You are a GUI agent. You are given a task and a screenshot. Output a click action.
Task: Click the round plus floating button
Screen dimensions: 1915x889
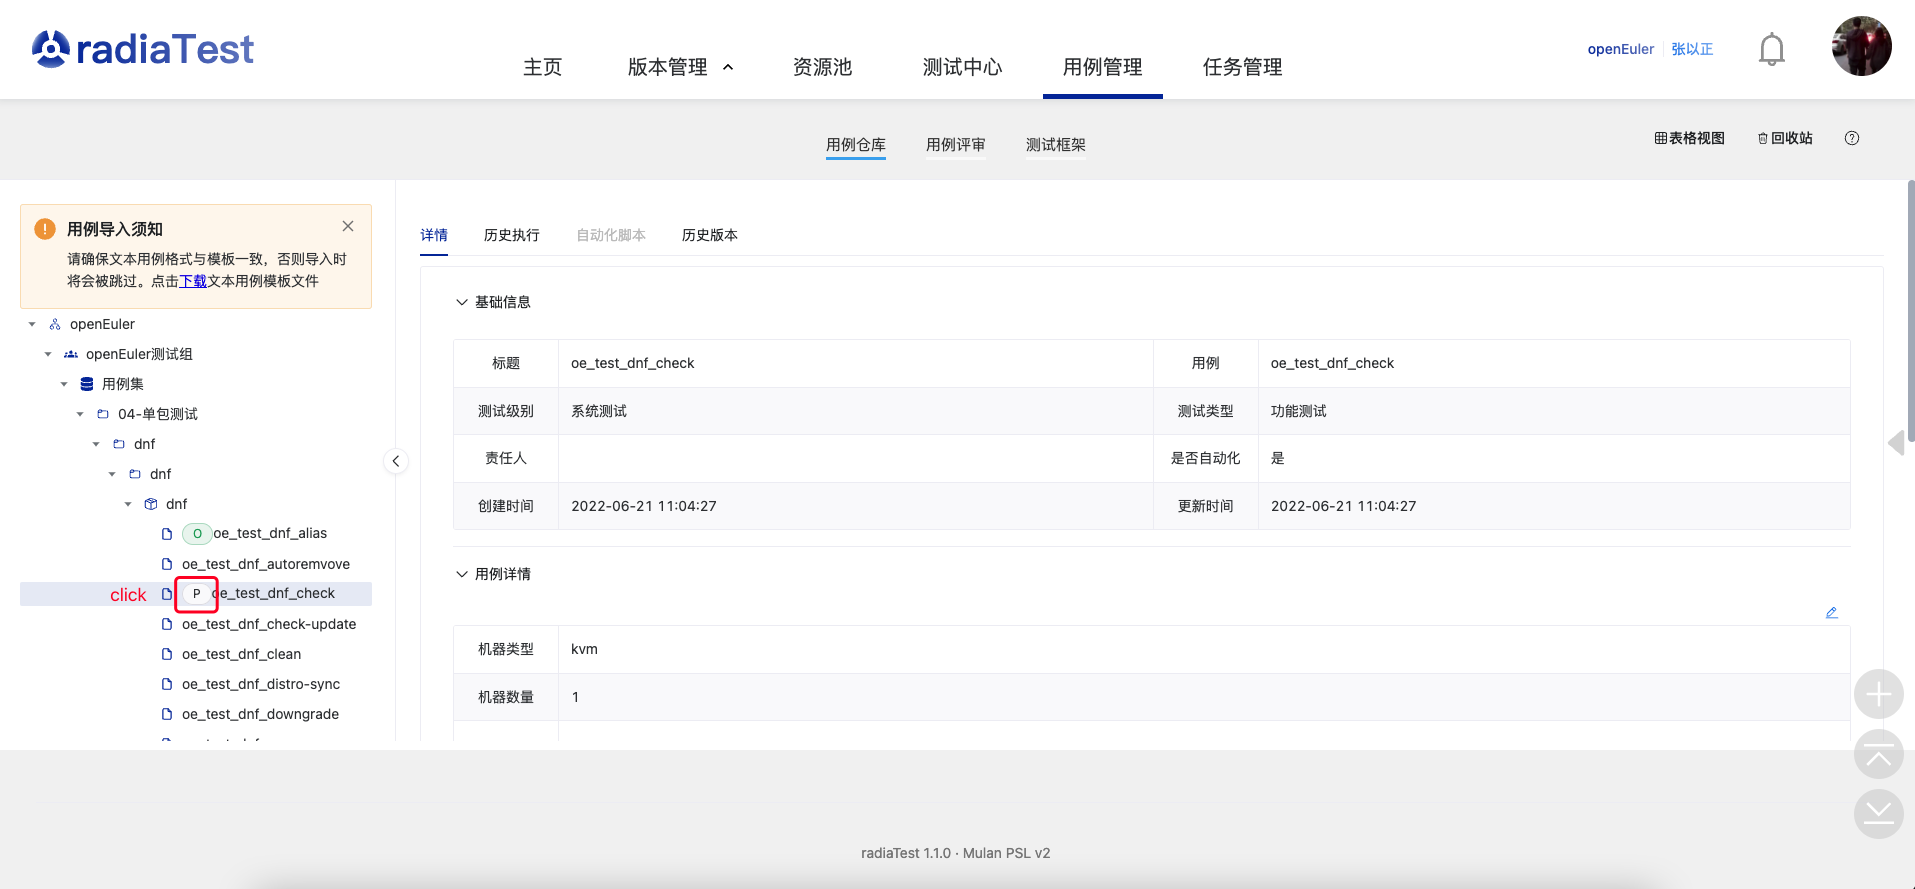[x=1878, y=694]
